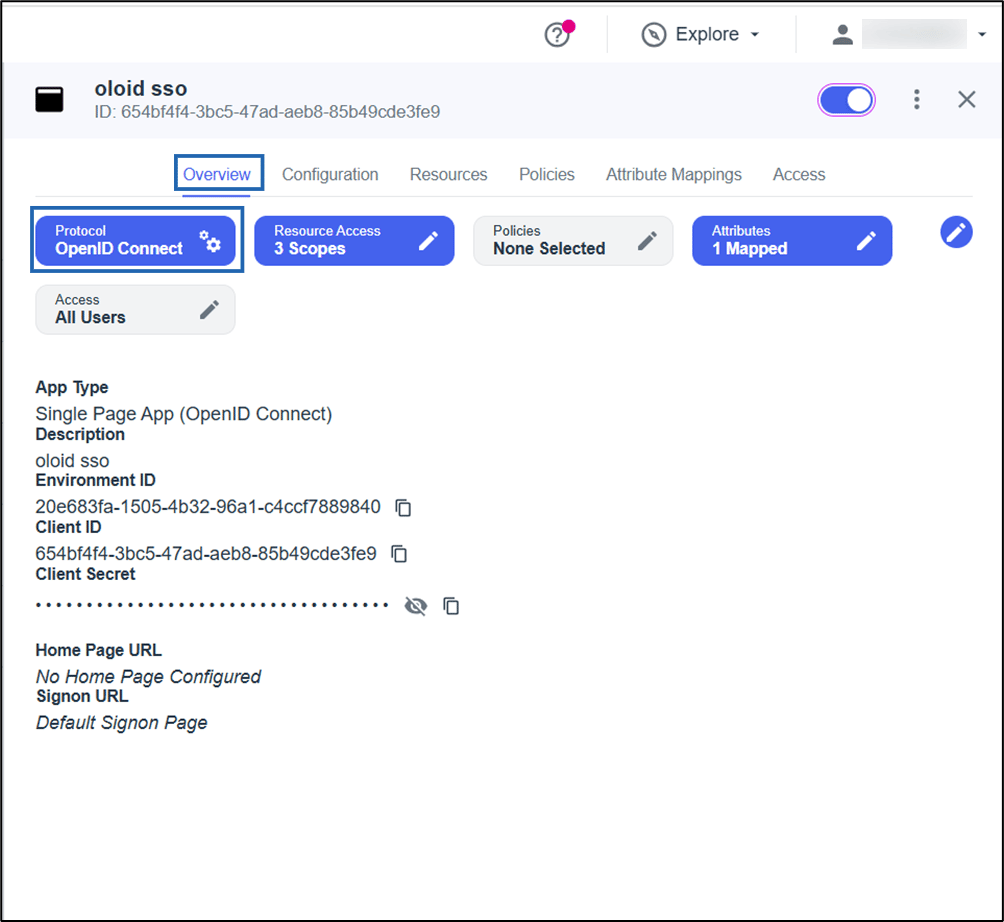Click the No Home Page Configured text

148,677
